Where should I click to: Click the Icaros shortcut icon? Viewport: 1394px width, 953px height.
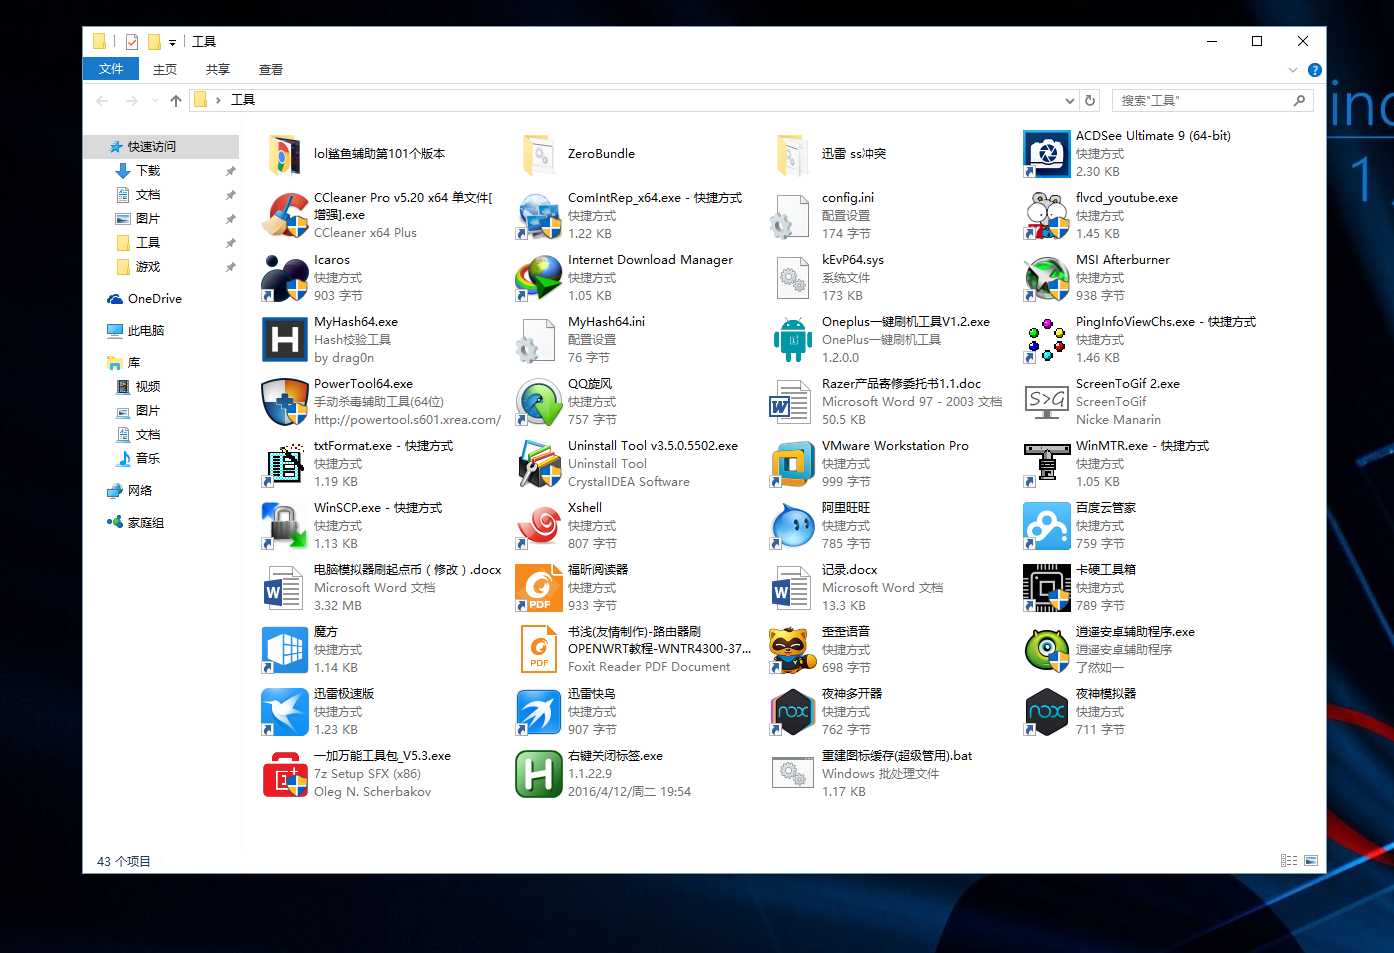point(285,278)
